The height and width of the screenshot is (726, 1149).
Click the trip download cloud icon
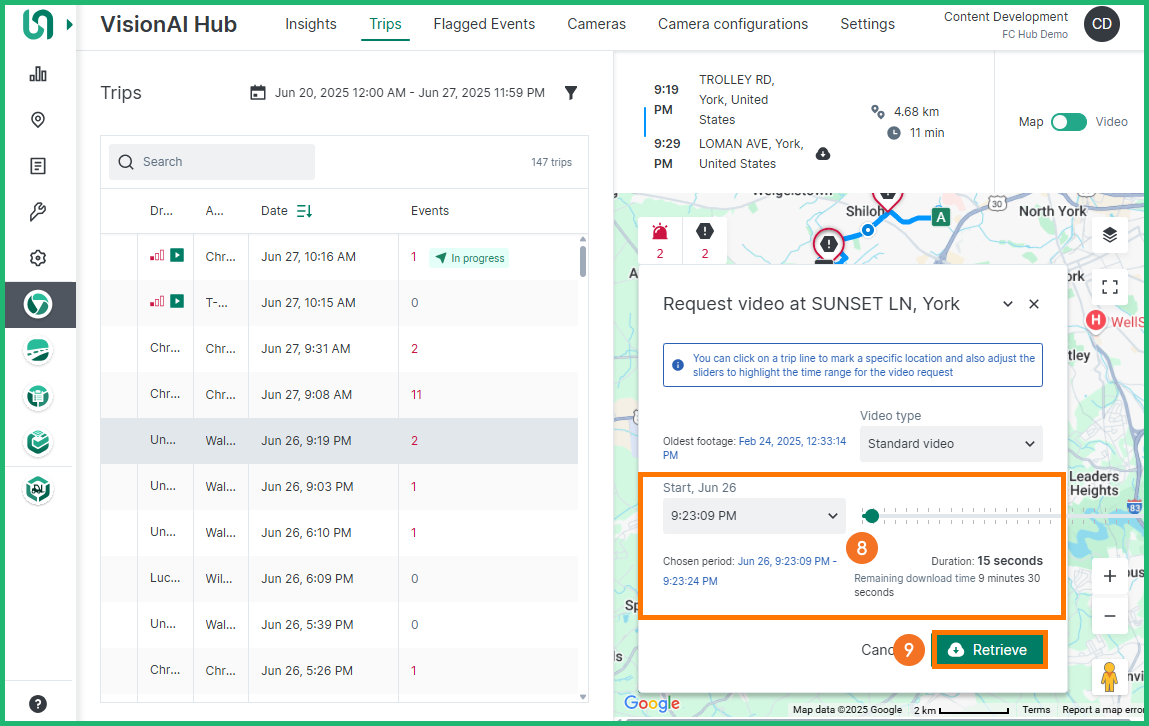point(823,154)
